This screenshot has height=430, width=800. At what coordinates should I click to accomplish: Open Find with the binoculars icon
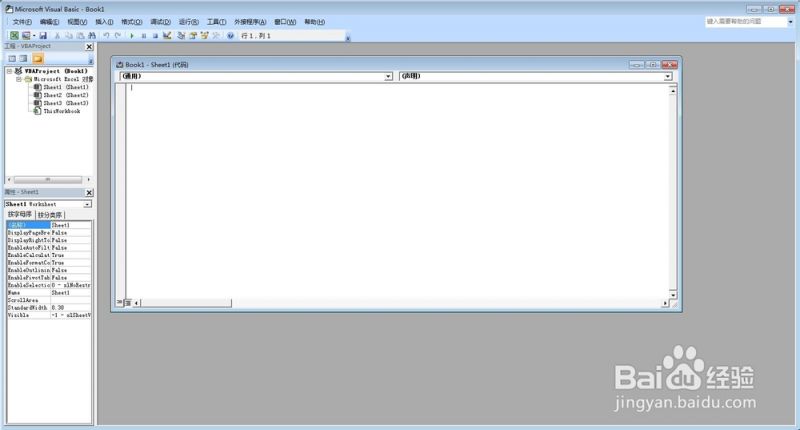[x=92, y=36]
